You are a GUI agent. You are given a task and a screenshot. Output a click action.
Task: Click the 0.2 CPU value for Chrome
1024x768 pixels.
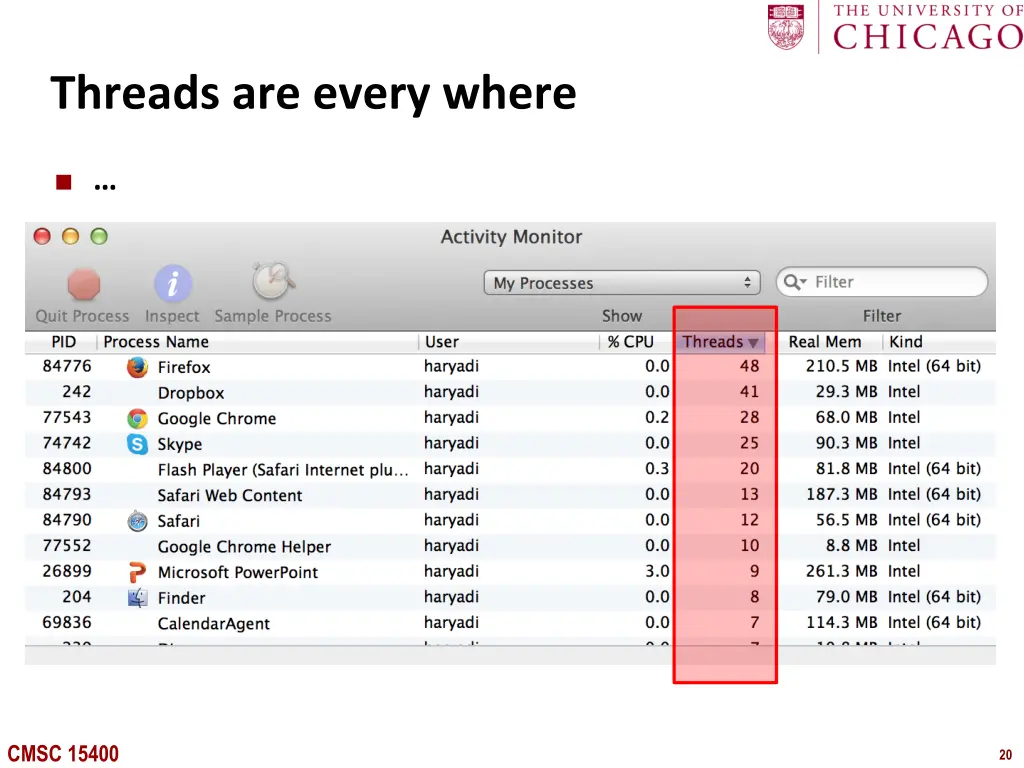657,417
